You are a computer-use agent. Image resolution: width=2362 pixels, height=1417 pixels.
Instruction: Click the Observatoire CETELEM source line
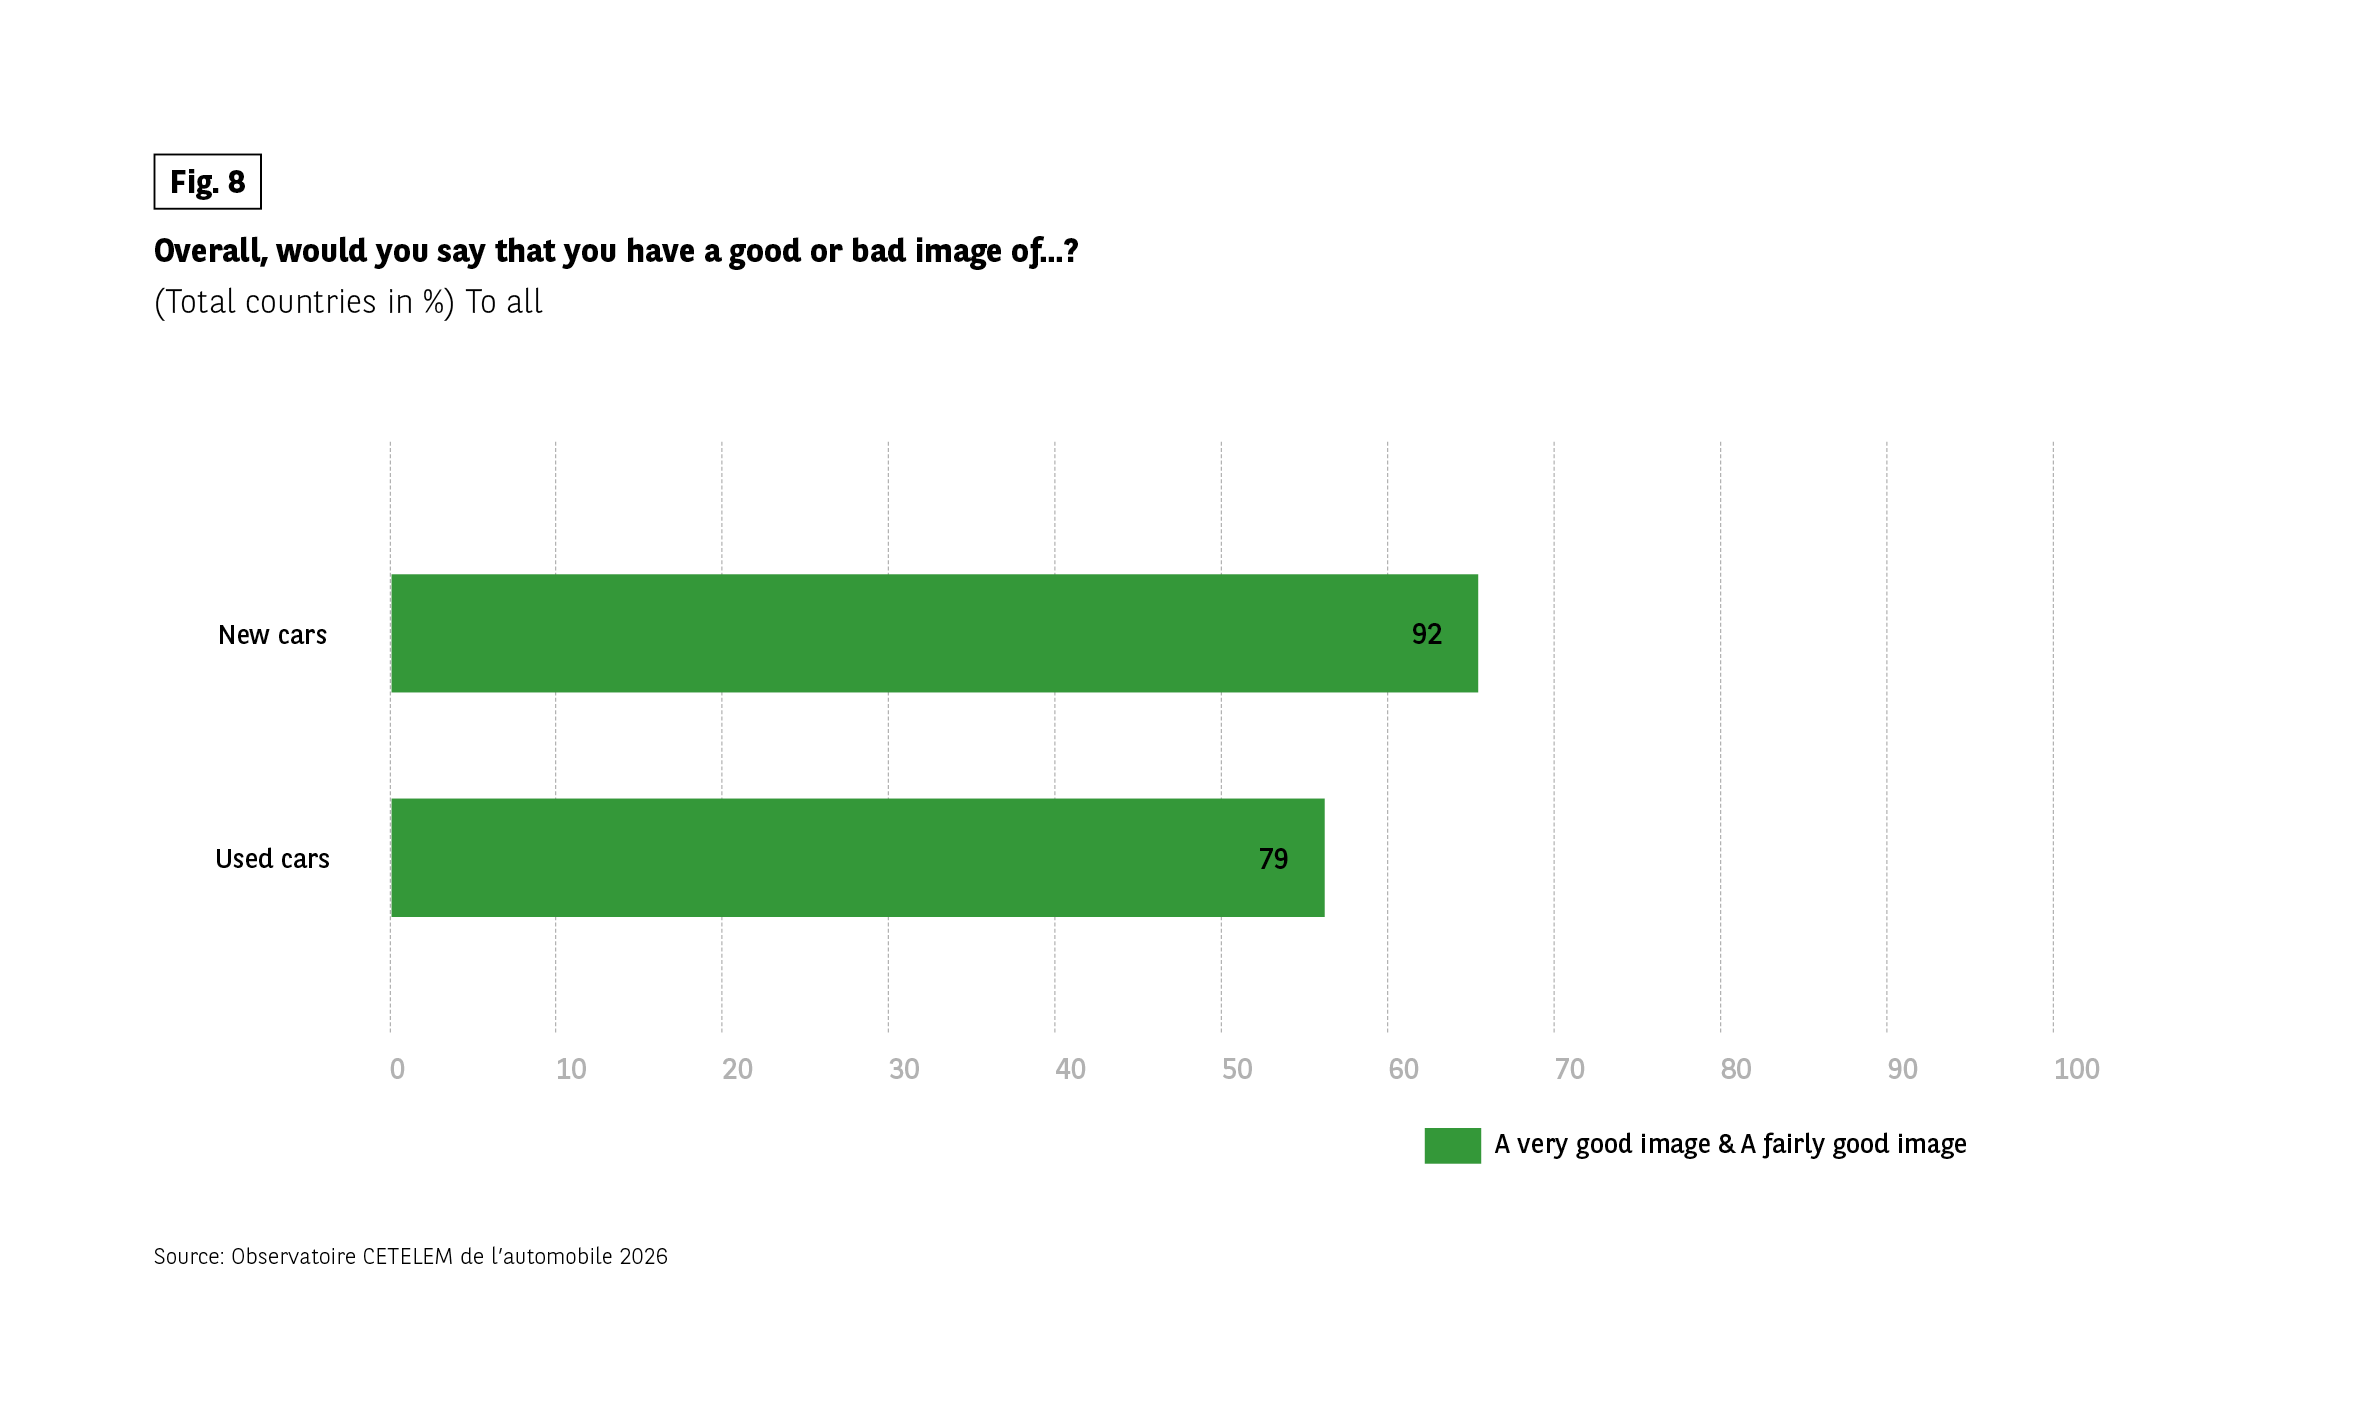(410, 1257)
